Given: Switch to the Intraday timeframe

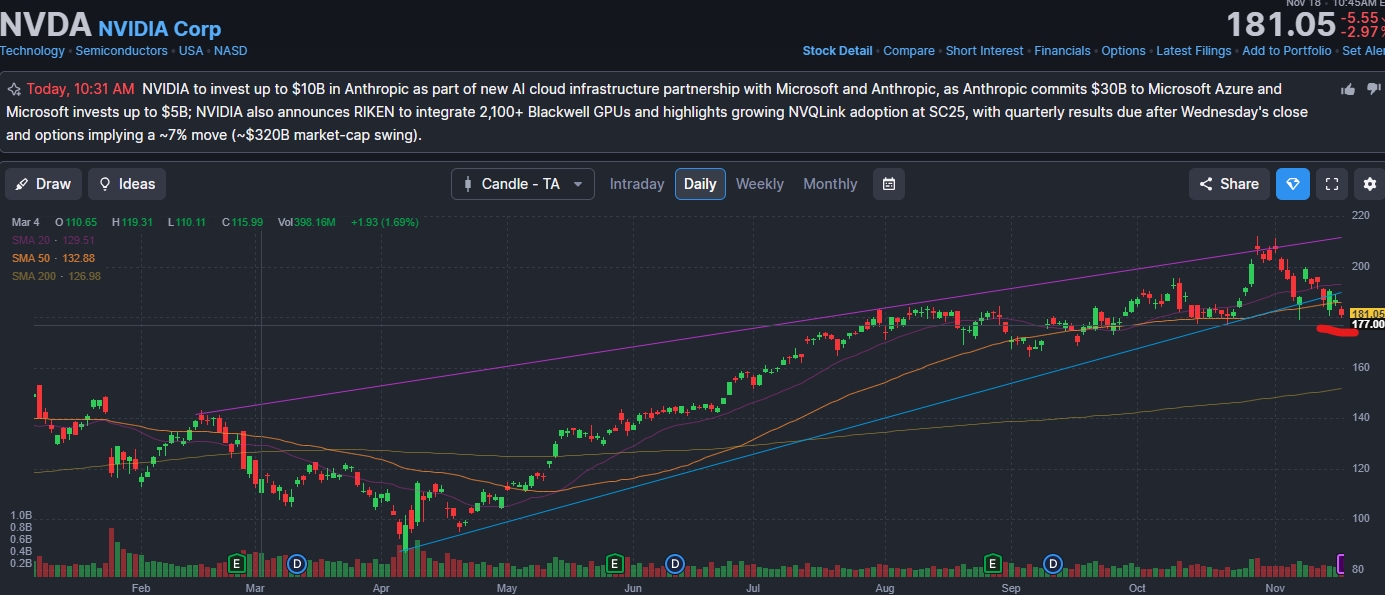Looking at the screenshot, I should (x=636, y=184).
